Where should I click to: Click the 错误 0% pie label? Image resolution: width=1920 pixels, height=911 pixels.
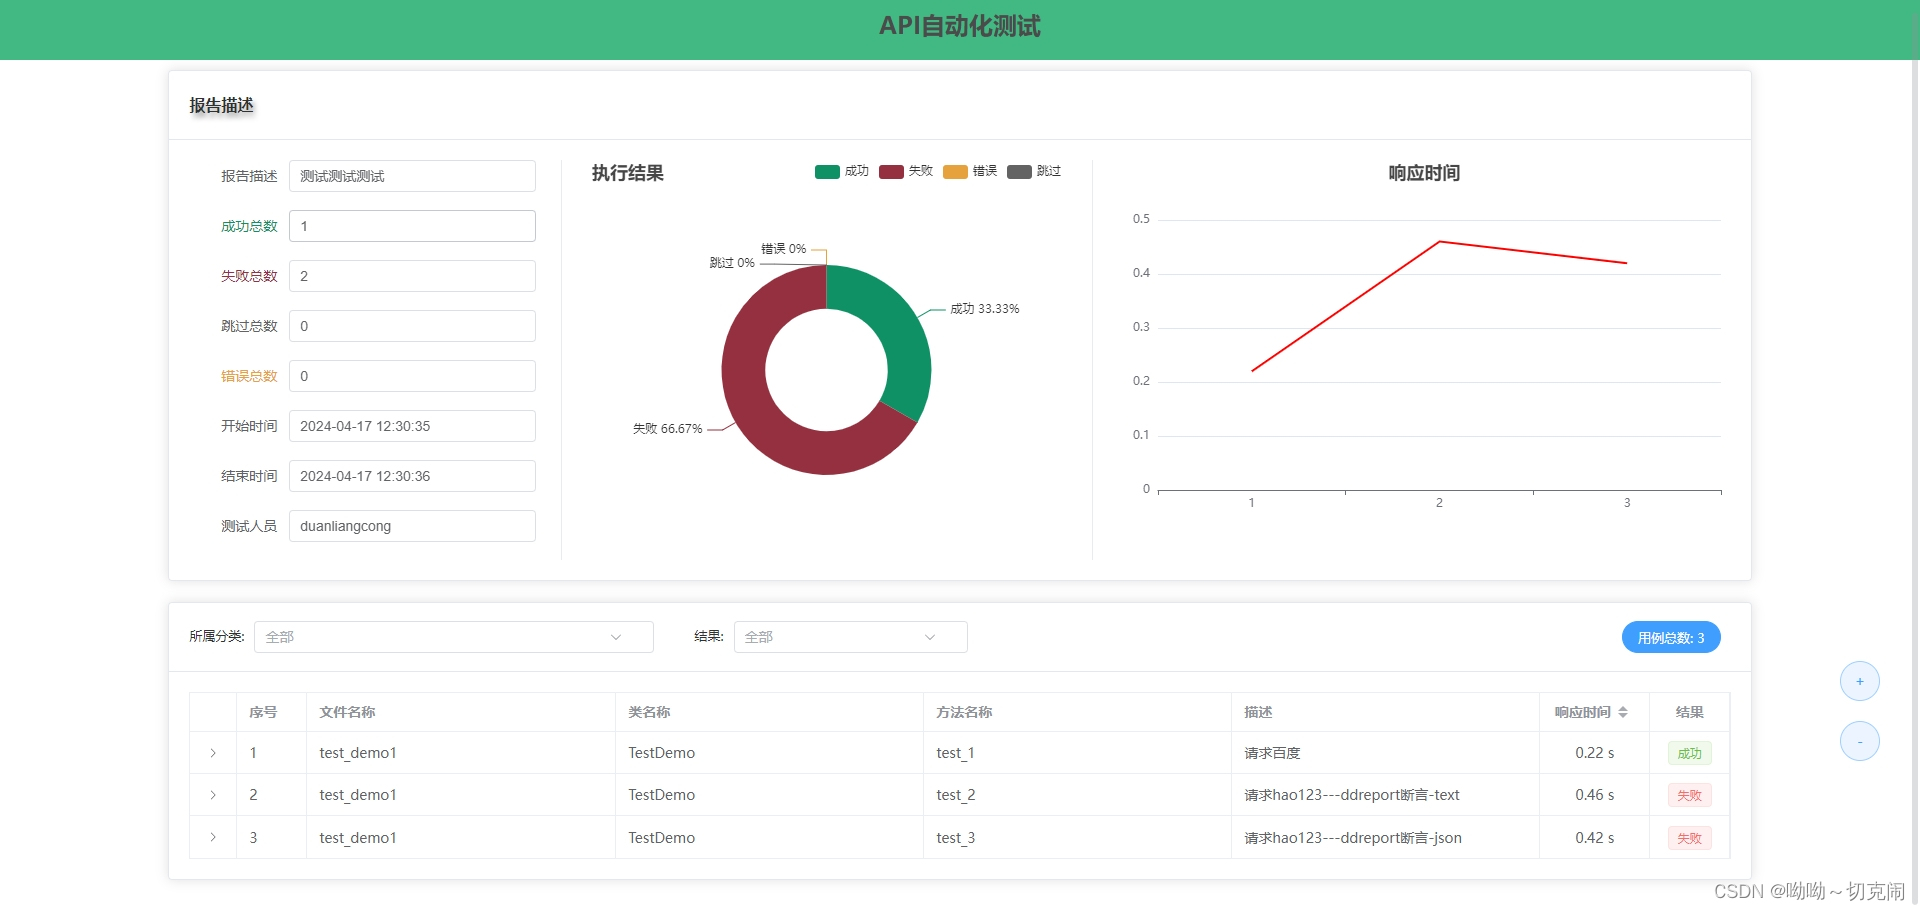click(783, 249)
